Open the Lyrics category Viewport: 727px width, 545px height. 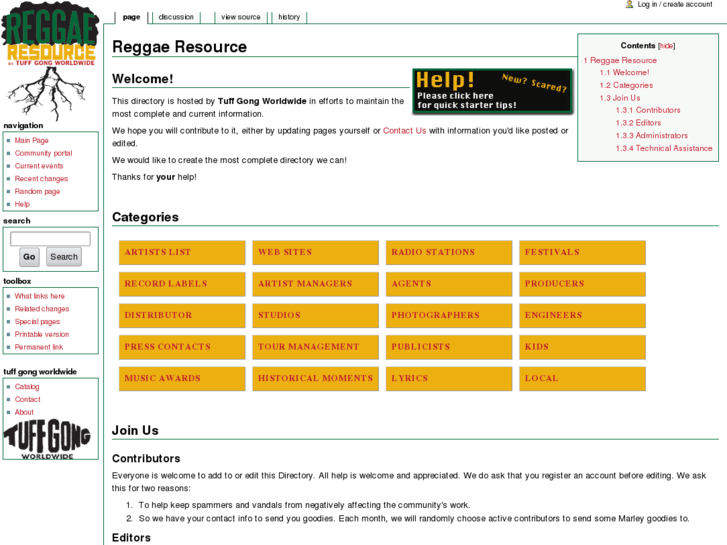pyautogui.click(x=449, y=378)
